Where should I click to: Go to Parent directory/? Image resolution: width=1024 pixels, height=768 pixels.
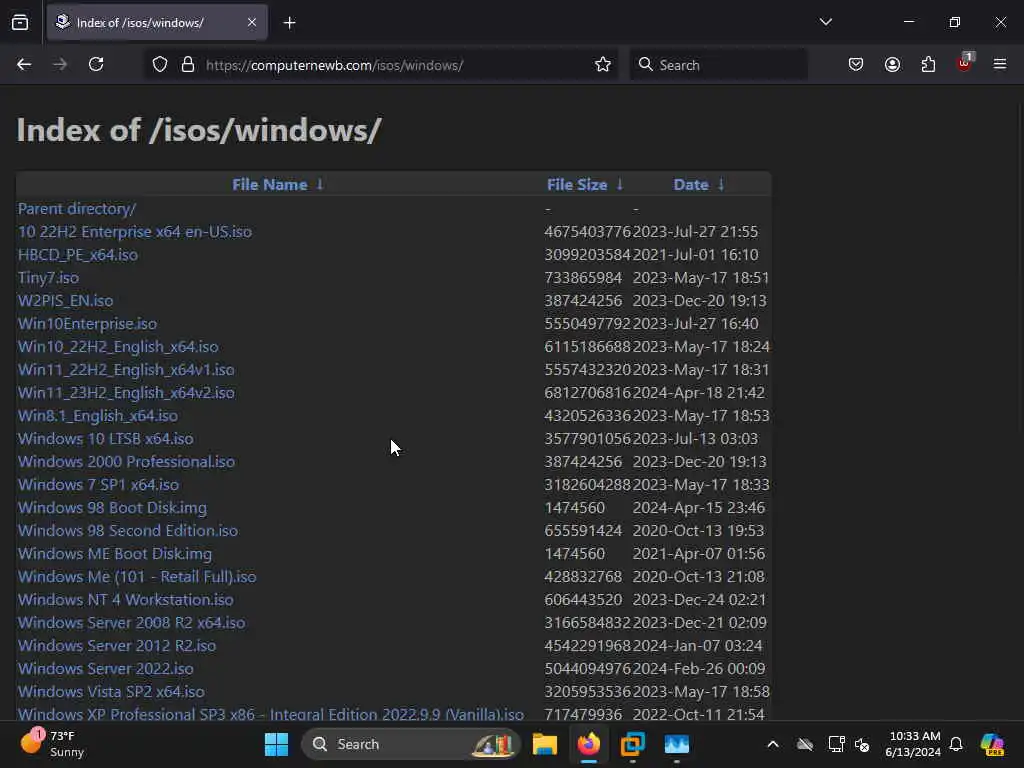click(x=76, y=208)
